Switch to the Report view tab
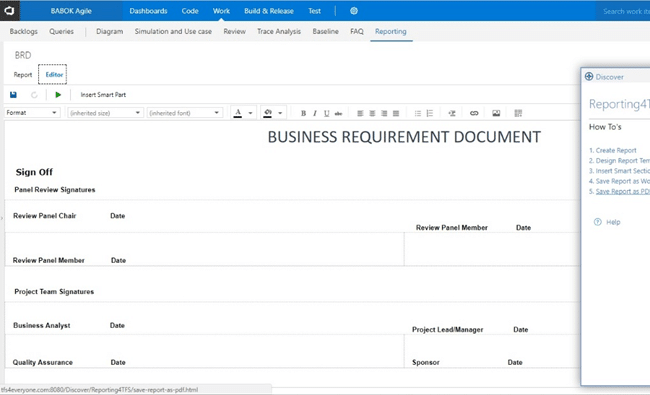Viewport: 650px width, 395px height. [x=23, y=75]
